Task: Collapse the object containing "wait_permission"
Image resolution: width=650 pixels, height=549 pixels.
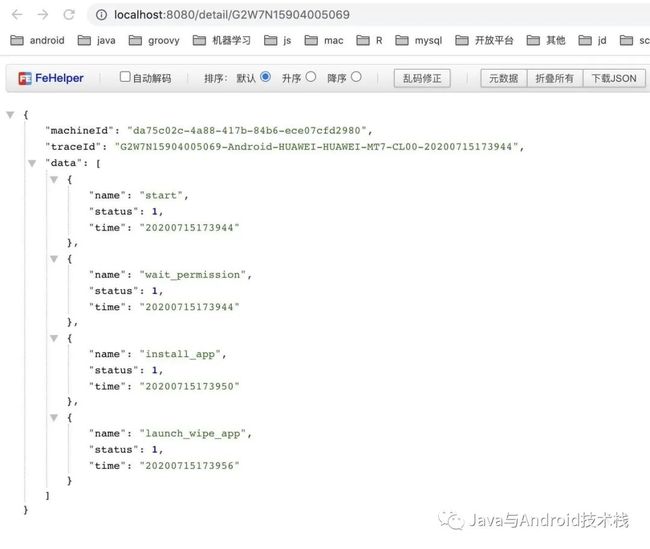Action: (x=54, y=259)
